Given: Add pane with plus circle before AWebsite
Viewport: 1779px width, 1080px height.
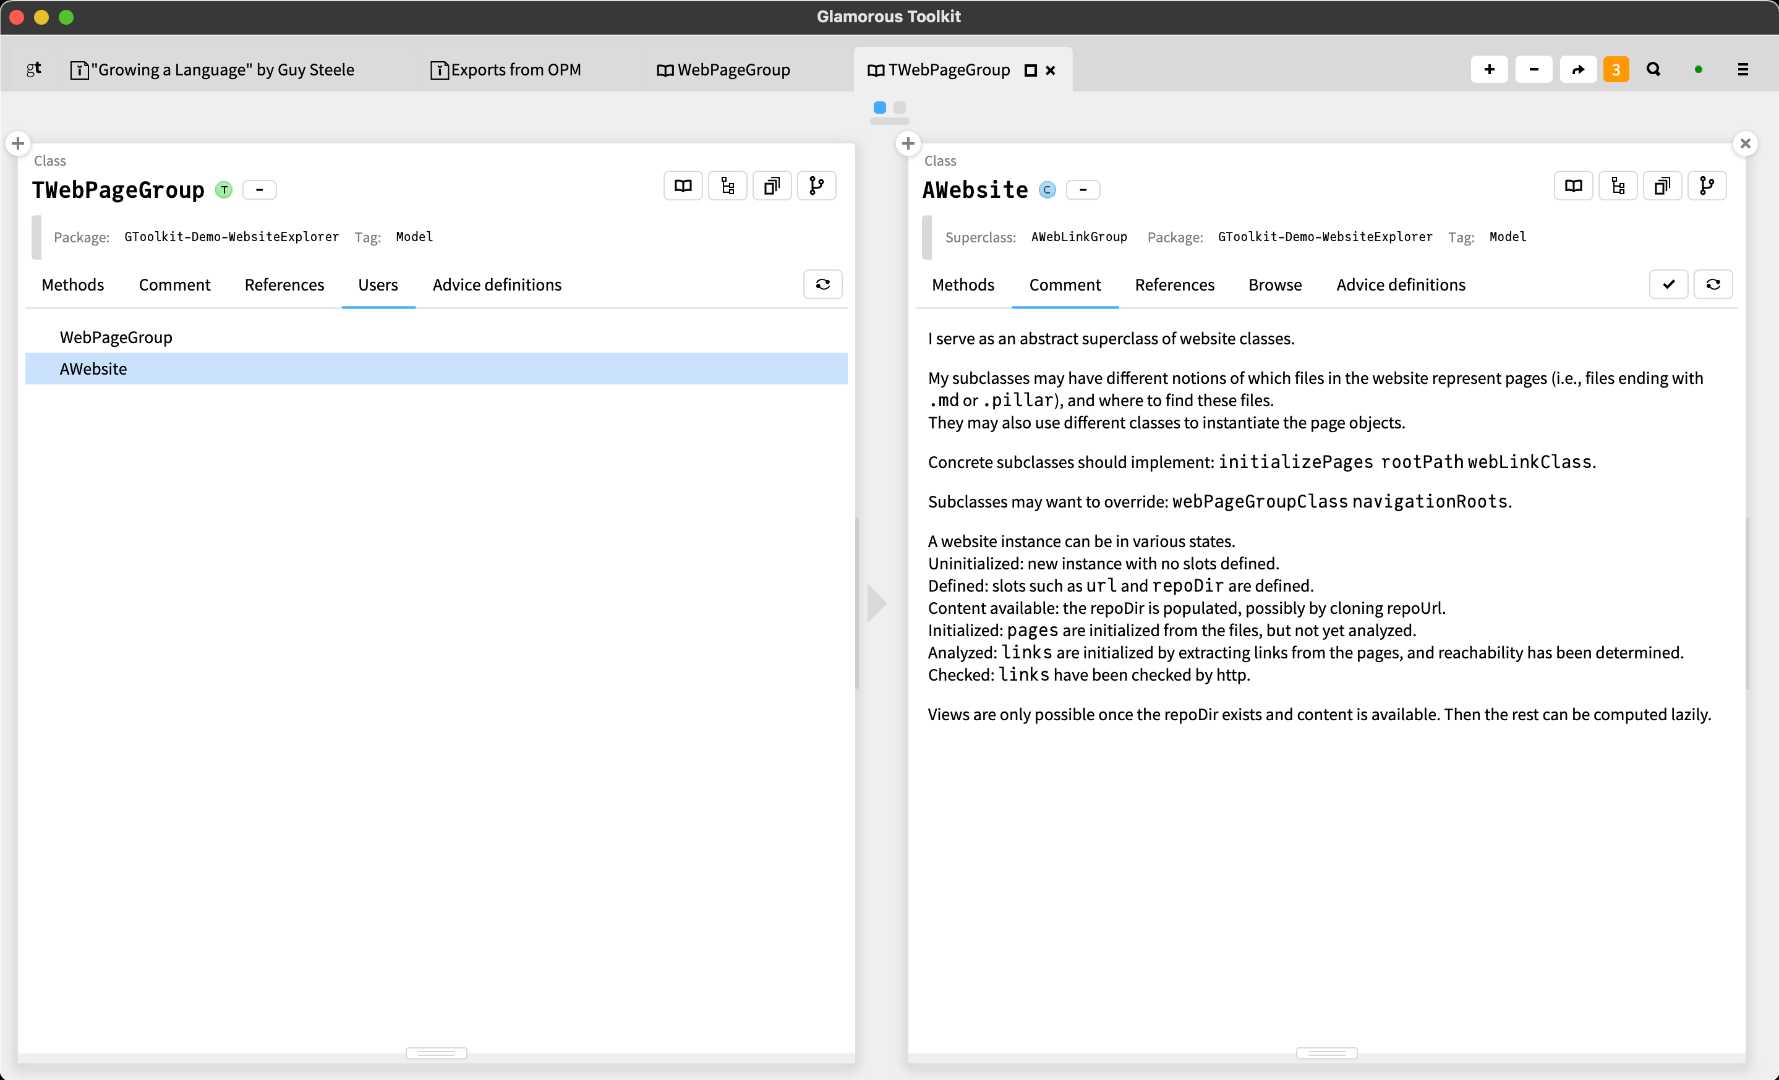Looking at the screenshot, I should [x=908, y=144].
